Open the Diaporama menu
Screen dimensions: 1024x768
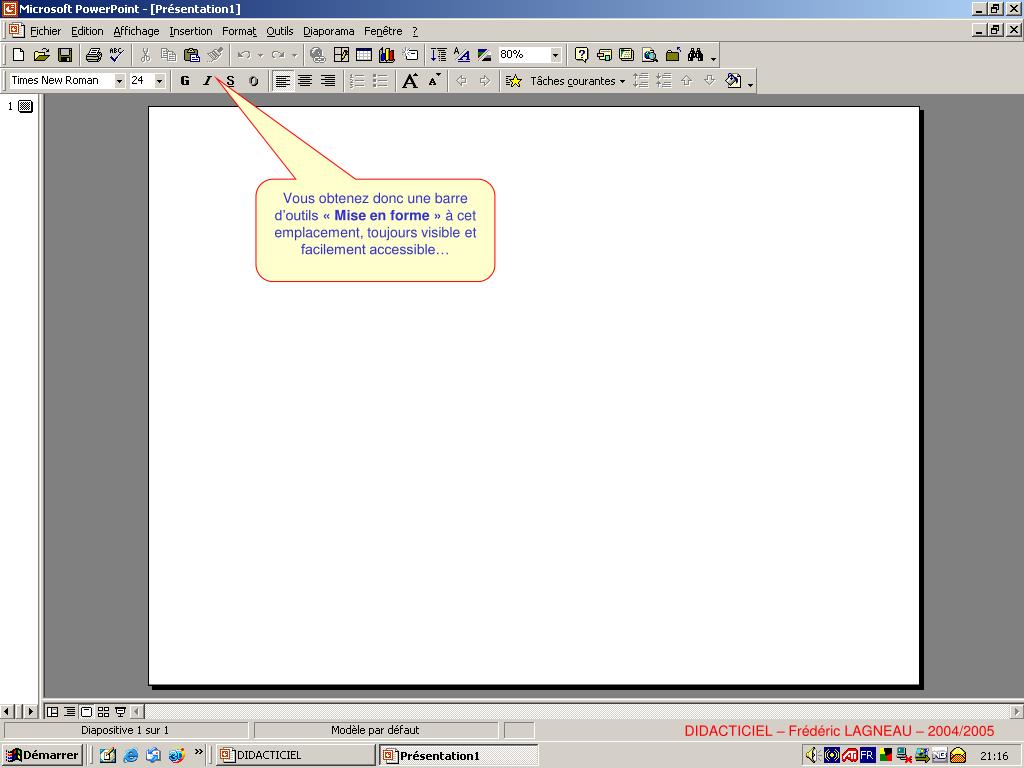coord(328,31)
